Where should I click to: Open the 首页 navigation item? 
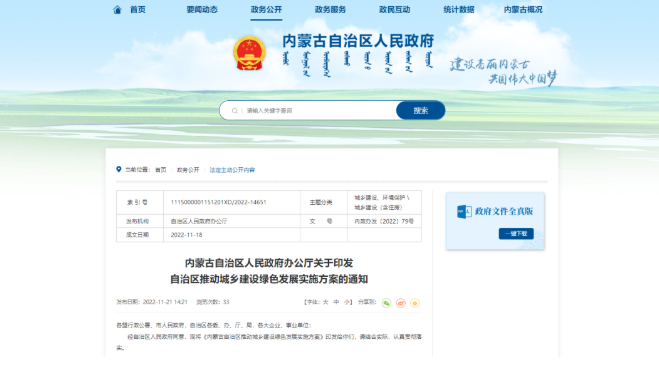click(x=138, y=10)
